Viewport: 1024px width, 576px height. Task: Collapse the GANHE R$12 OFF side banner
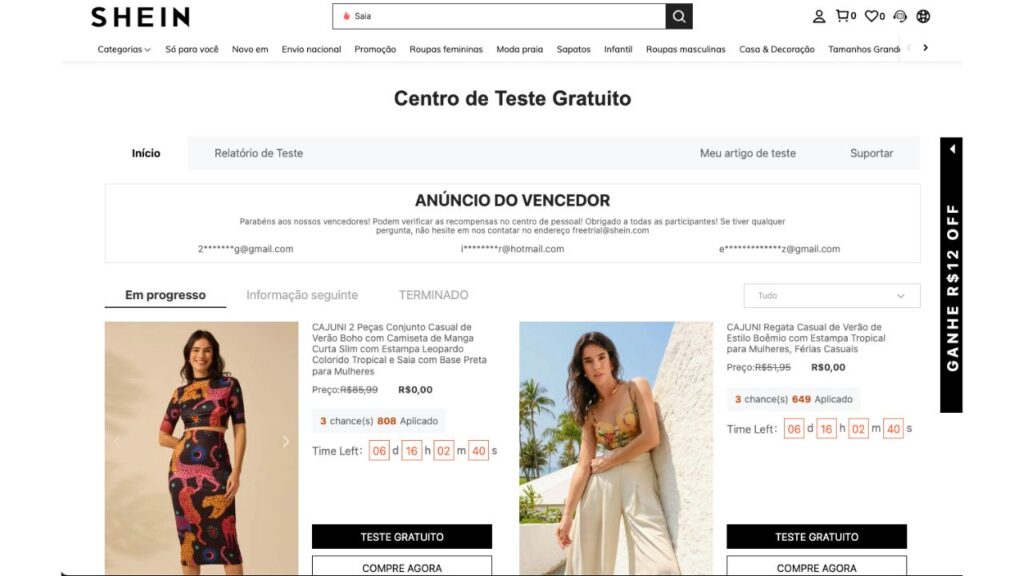952,149
